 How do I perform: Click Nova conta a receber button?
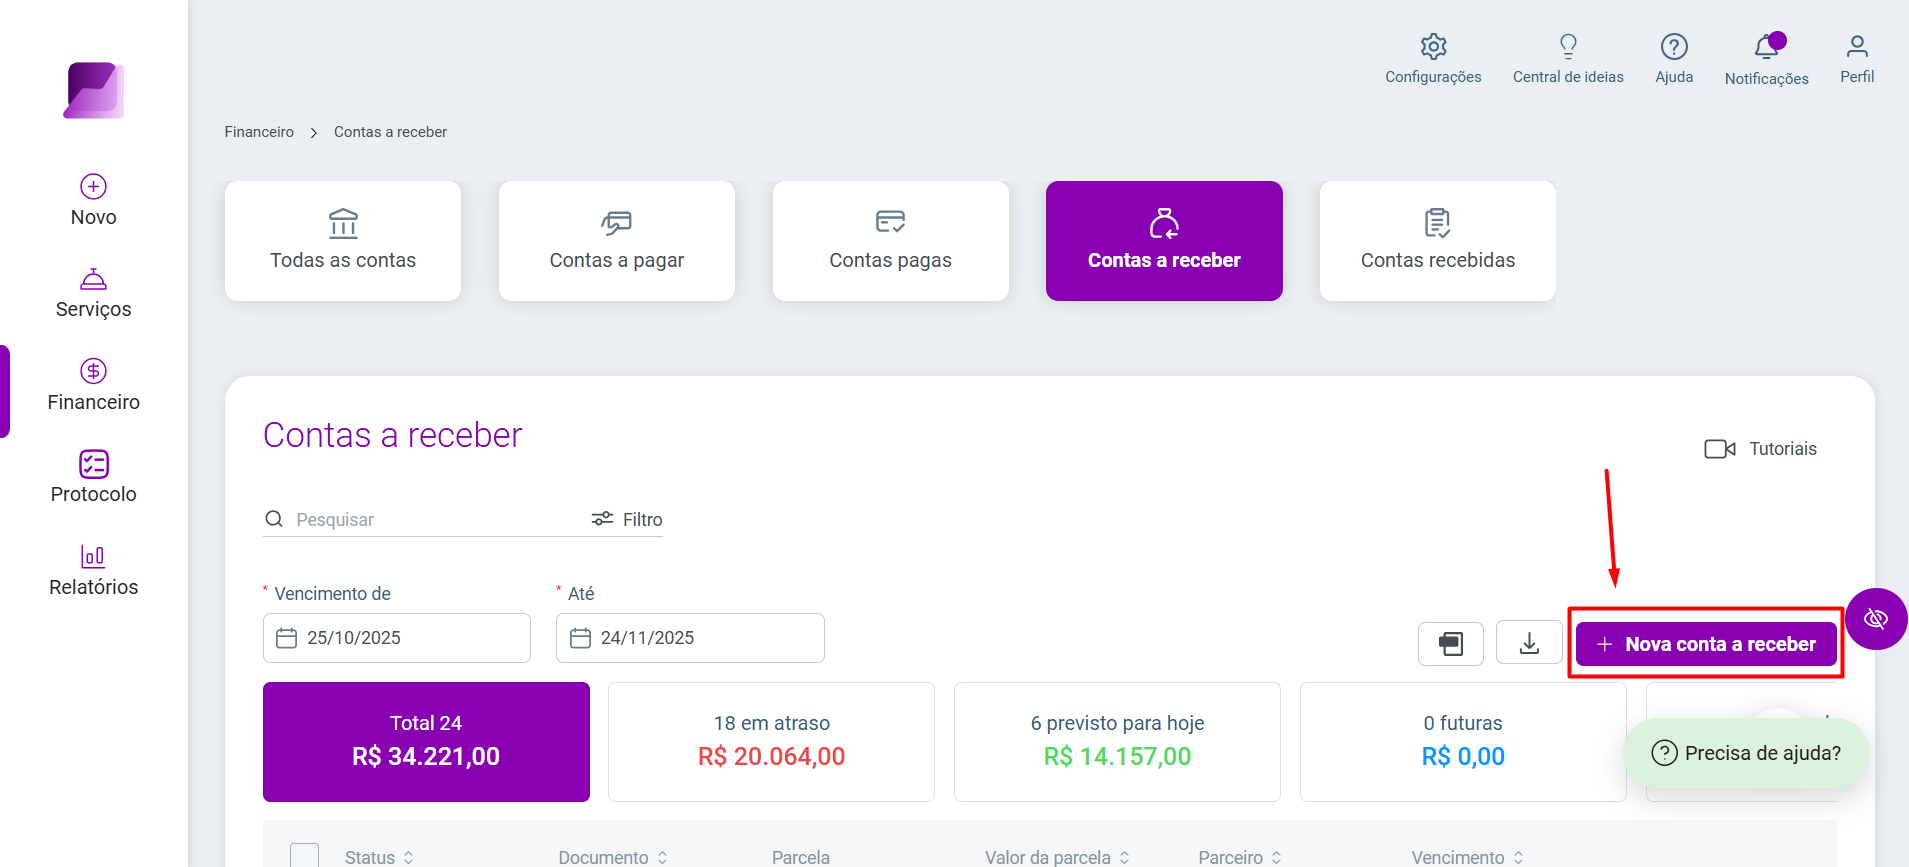point(1706,644)
